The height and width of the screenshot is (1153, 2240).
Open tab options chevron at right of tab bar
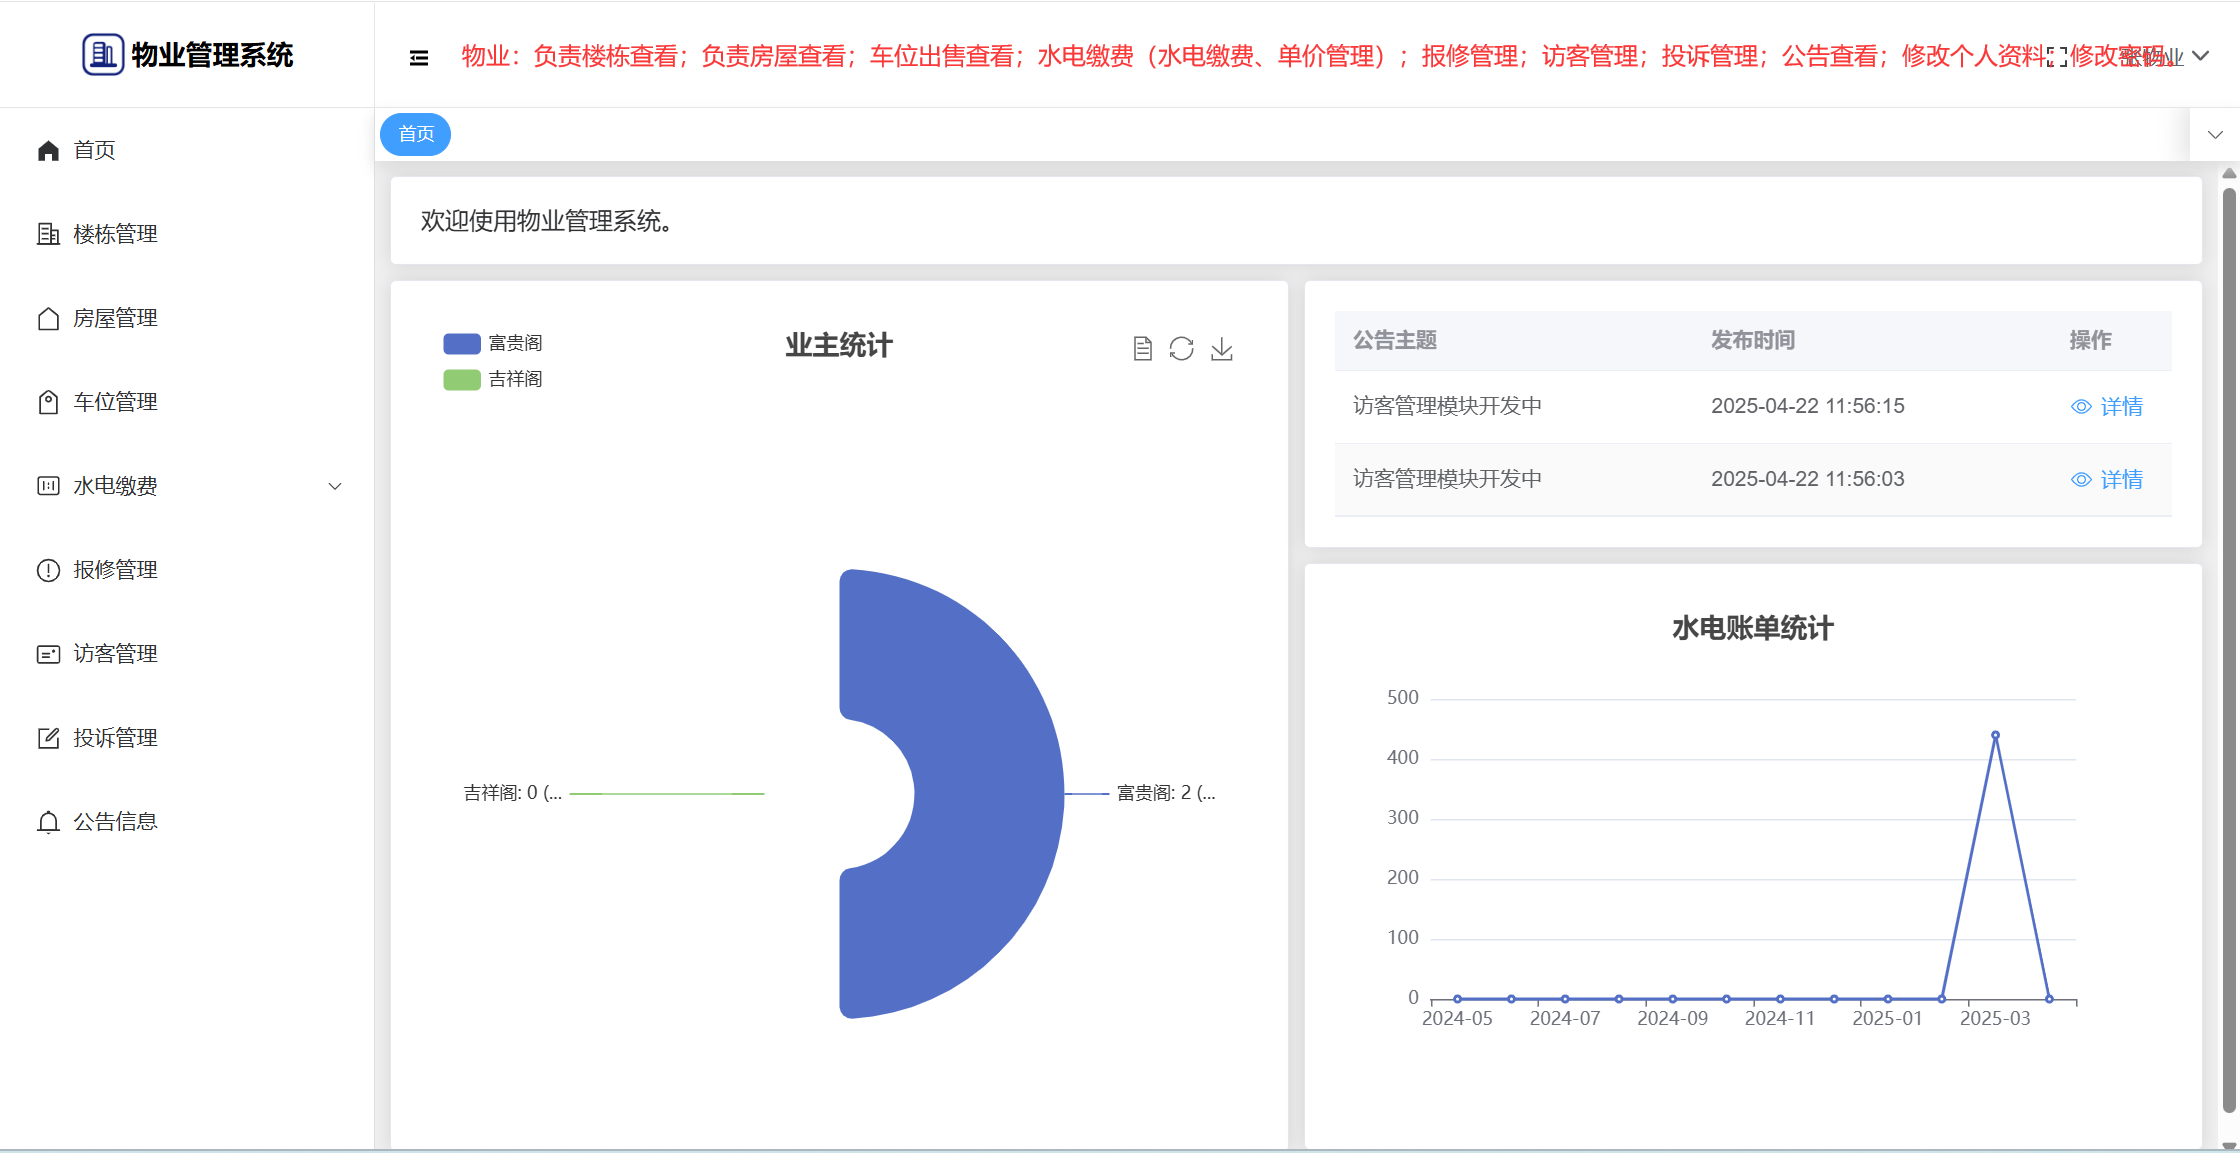2215,135
